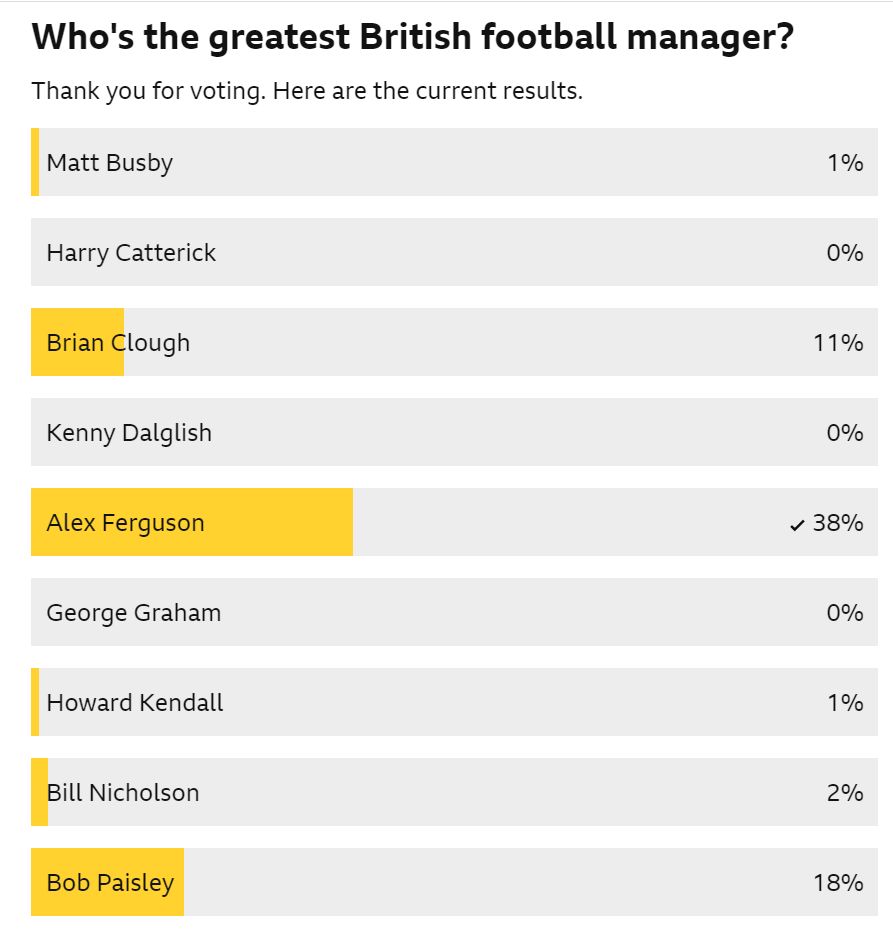Click Matt Busby's 1% percentage
The width and height of the screenshot is (893, 934).
coord(845,162)
